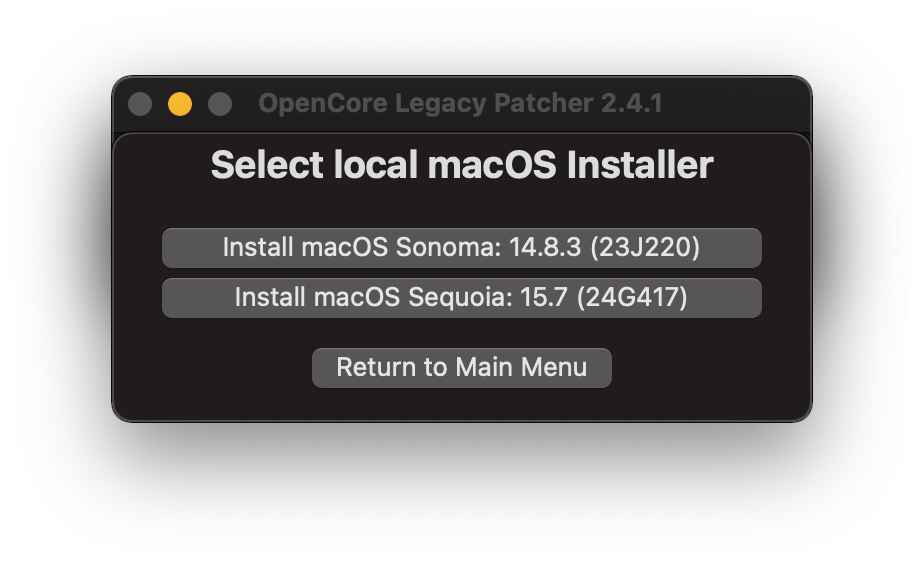Choose the Sonoma build 23J220 installer
Image resolution: width=924 pixels, height=570 pixels.
click(461, 248)
